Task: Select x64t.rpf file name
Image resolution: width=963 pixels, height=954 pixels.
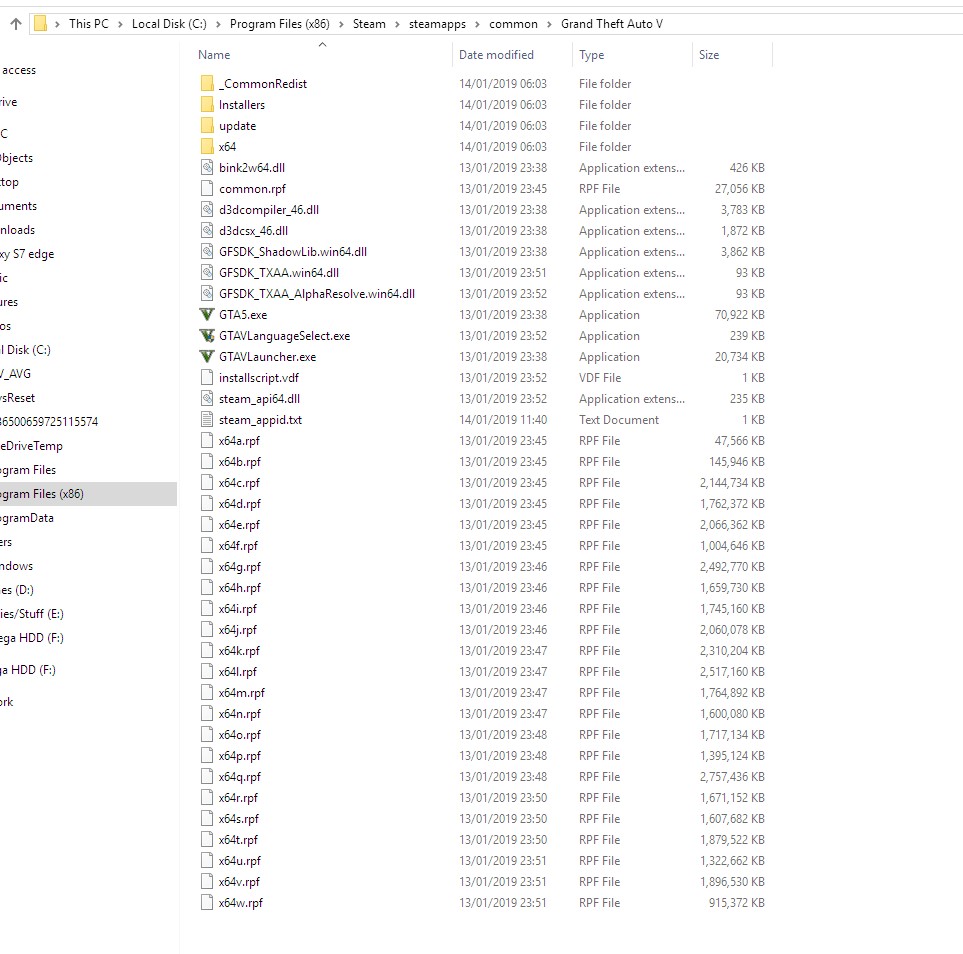Action: (x=238, y=839)
